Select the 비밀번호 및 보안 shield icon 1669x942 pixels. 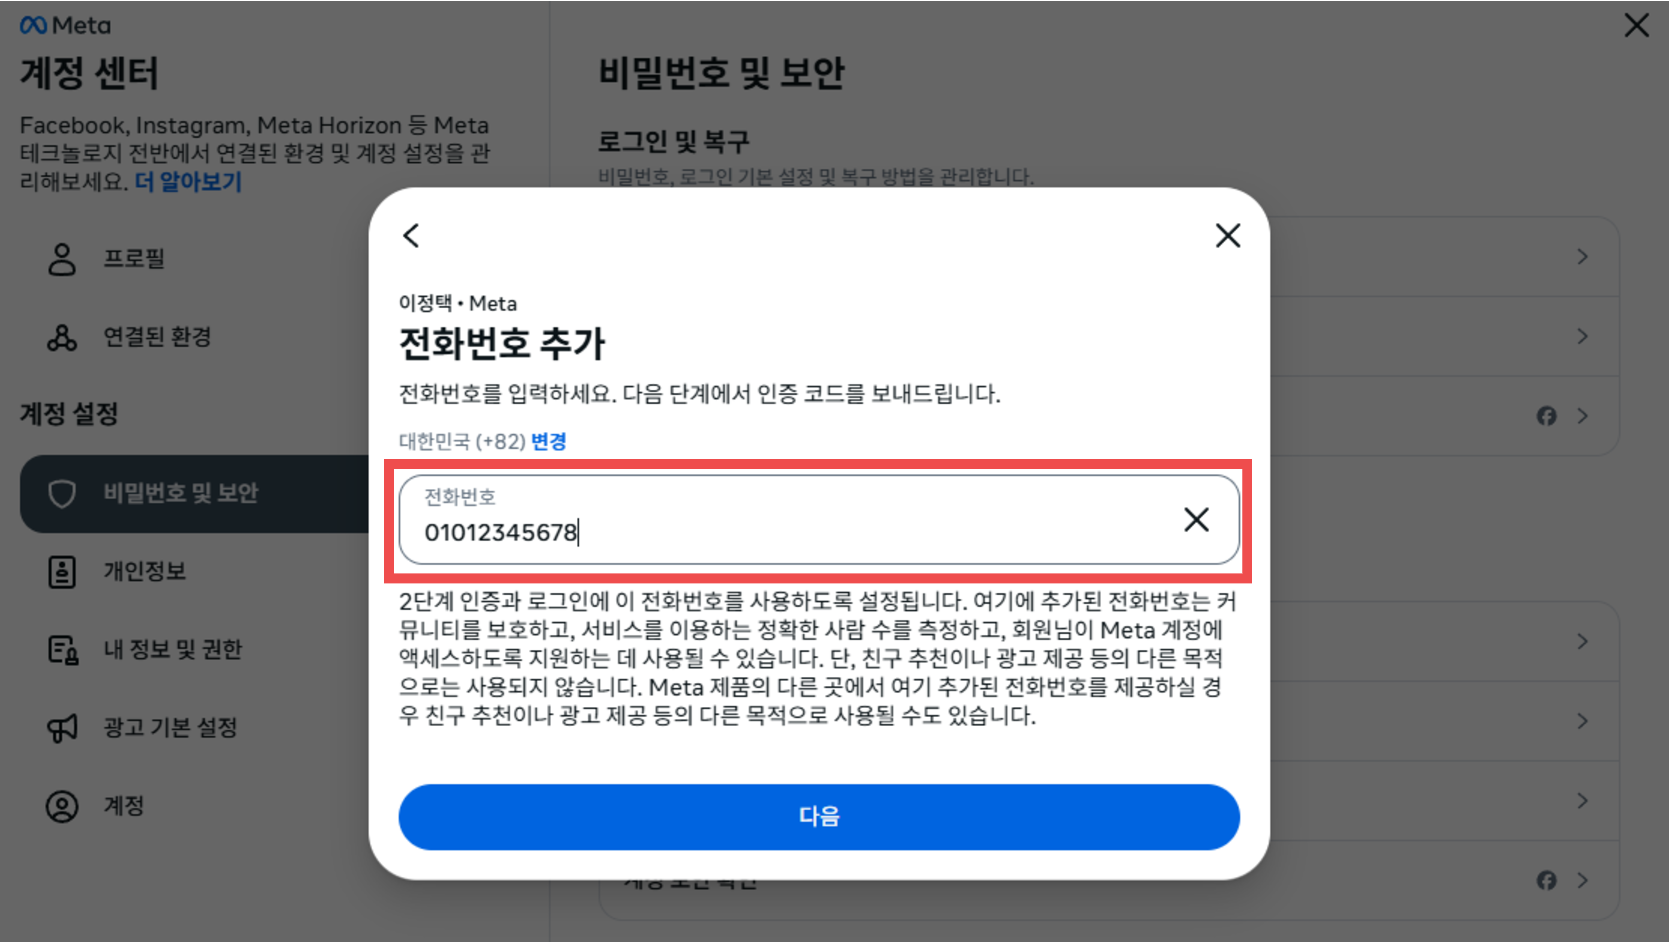coord(62,493)
